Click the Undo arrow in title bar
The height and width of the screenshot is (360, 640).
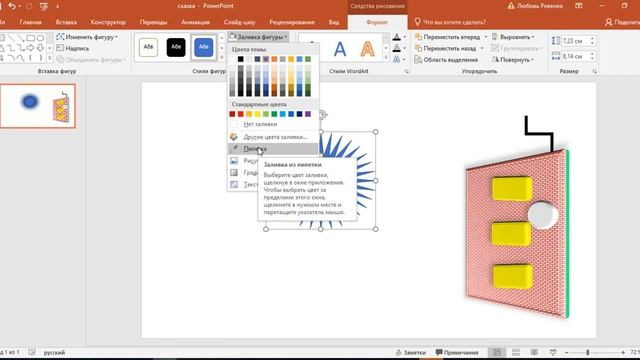(12, 6)
